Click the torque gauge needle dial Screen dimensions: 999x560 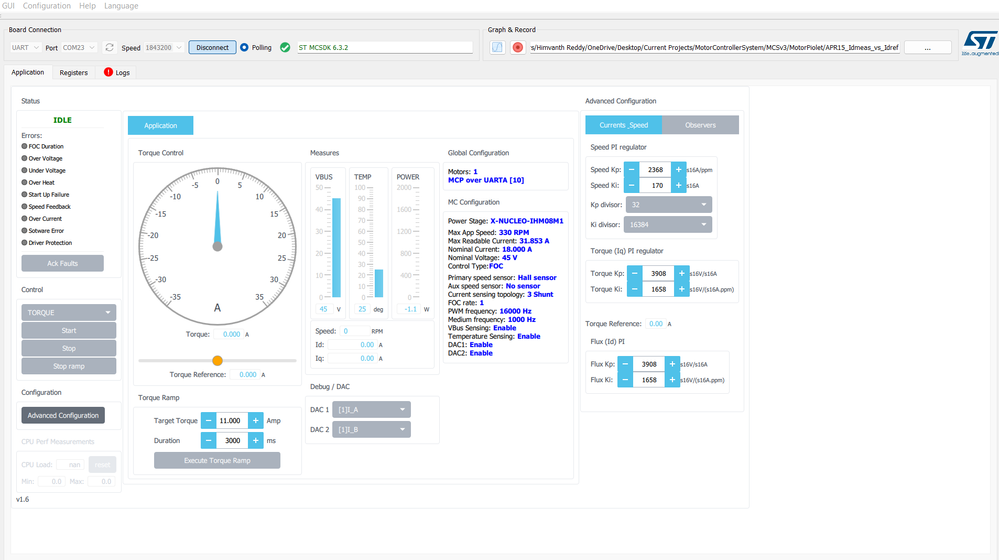[x=217, y=246]
